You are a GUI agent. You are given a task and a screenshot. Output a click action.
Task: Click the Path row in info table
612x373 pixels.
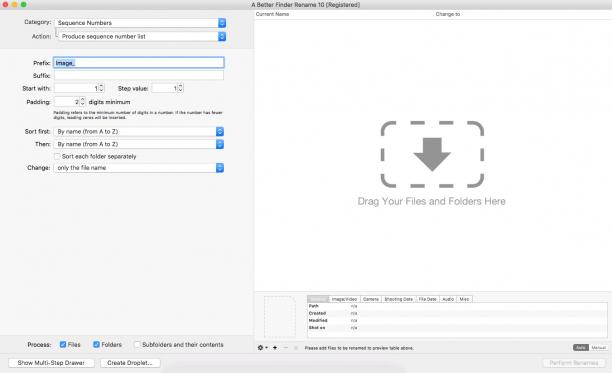457,306
